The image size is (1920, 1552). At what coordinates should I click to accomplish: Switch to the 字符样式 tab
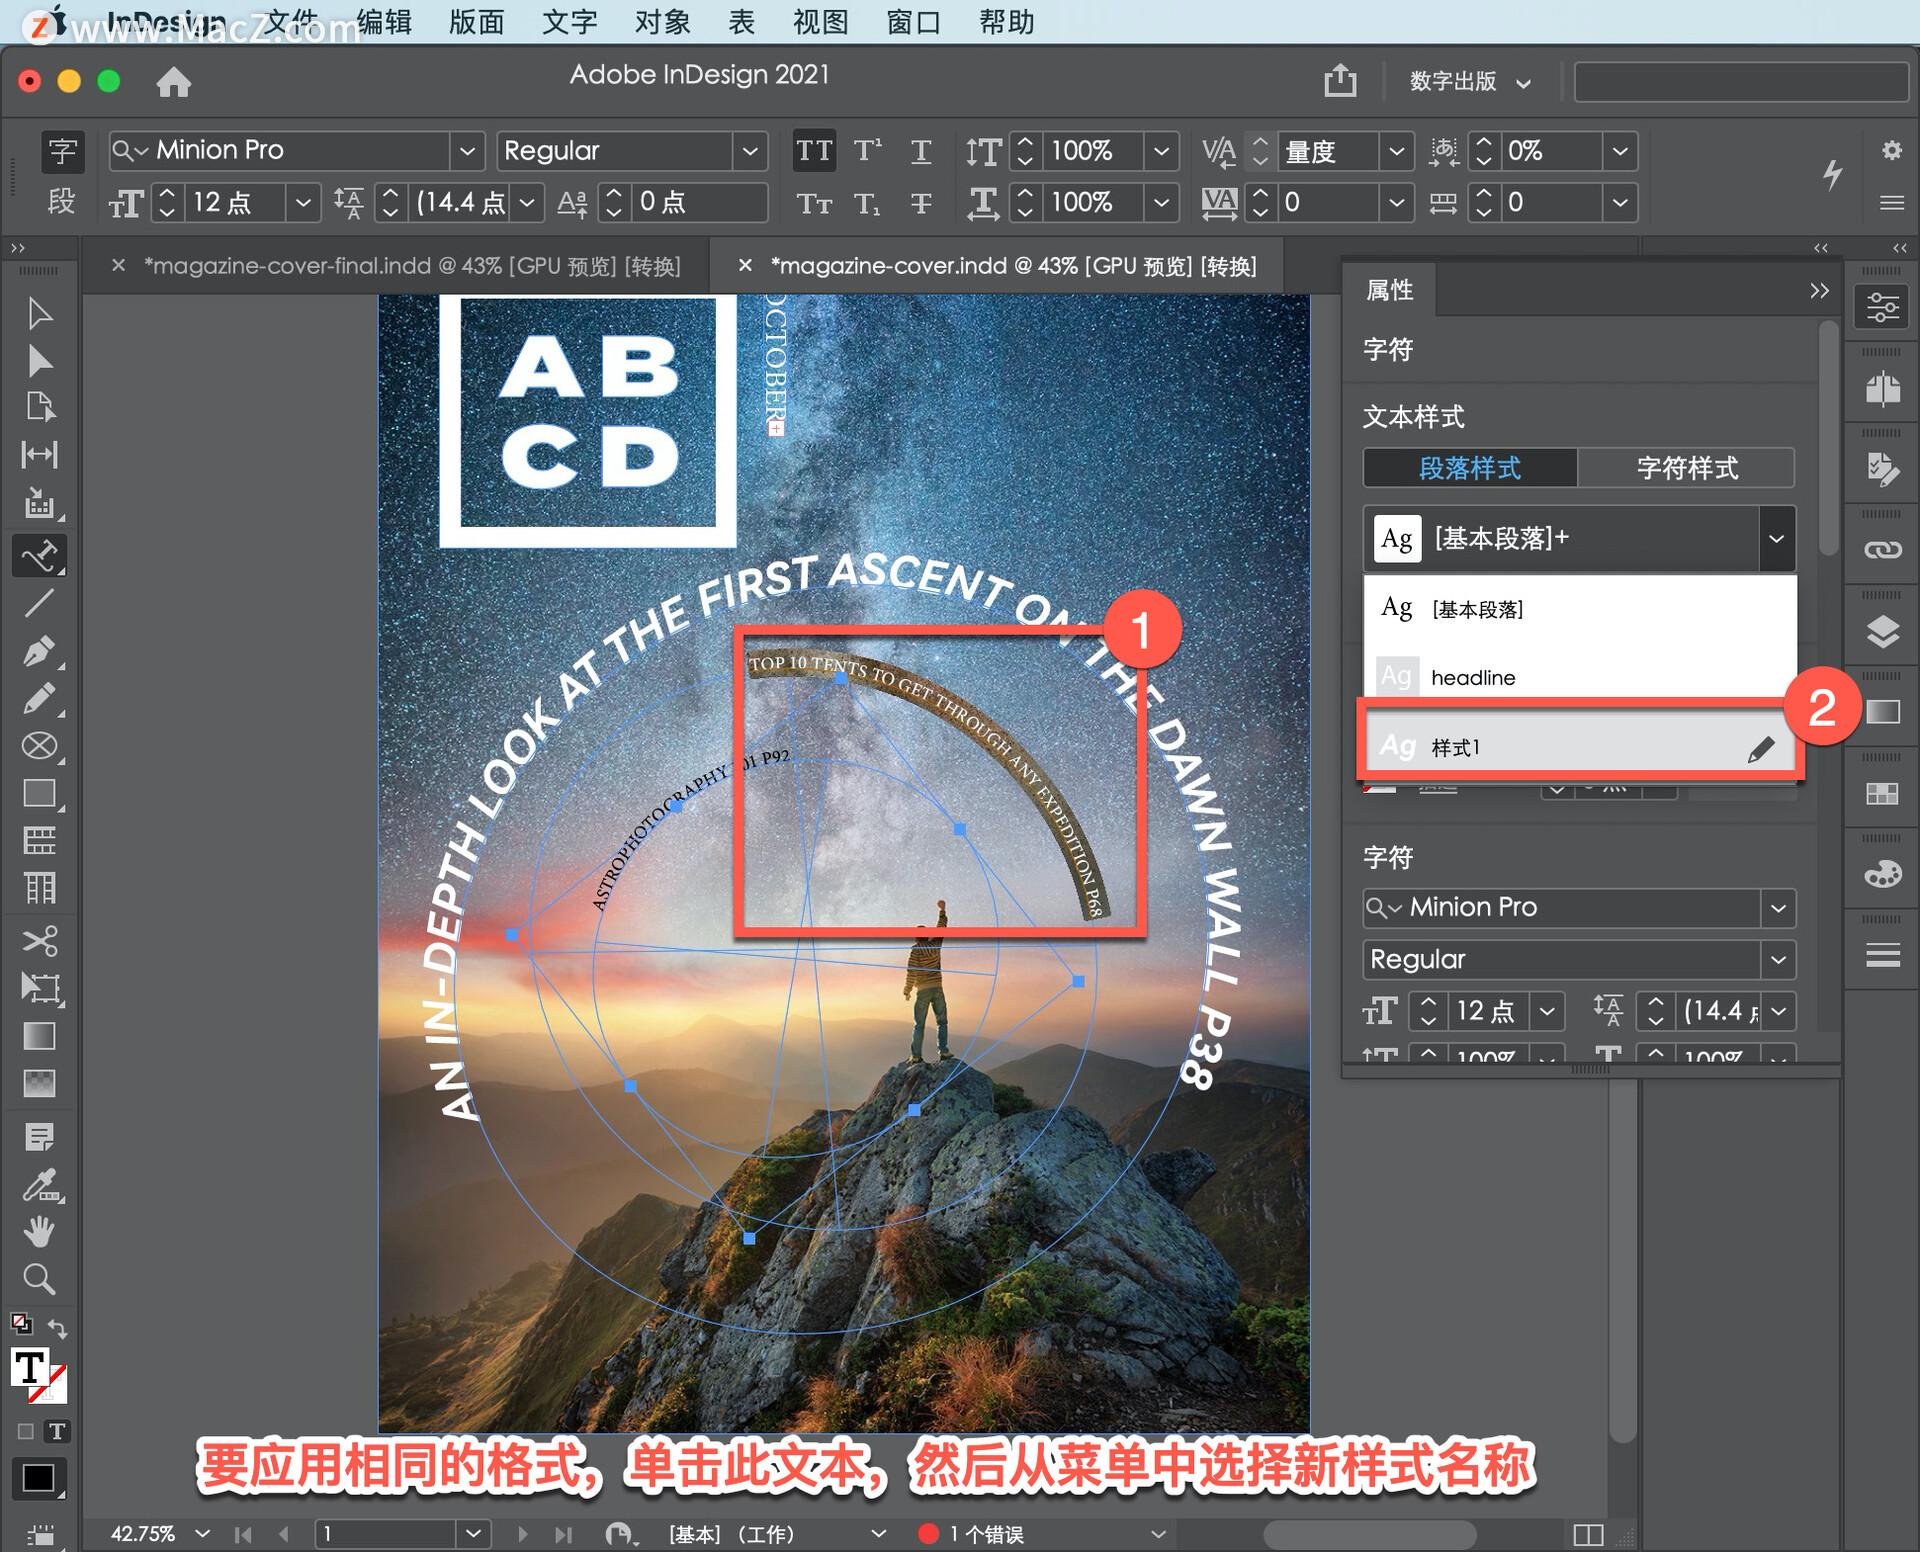(1686, 468)
